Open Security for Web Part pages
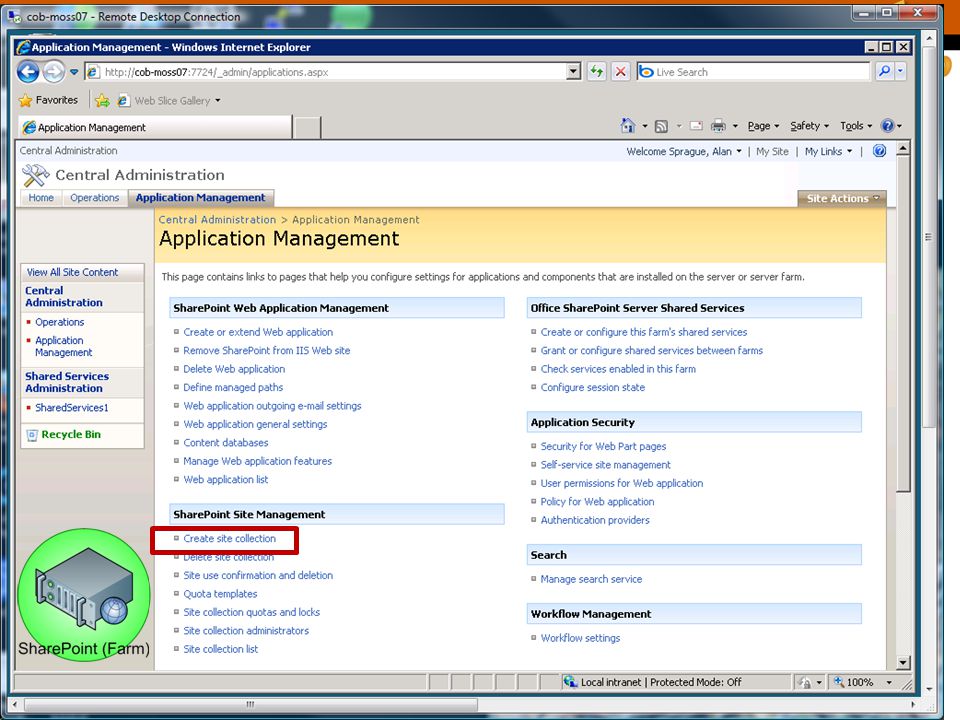This screenshot has width=960, height=720. pyautogui.click(x=603, y=446)
